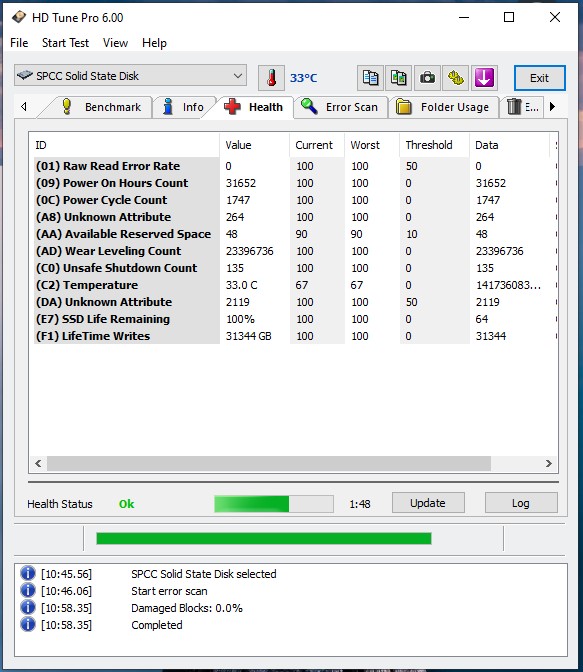Click the copy screenshot to clipboard icon

pyautogui.click(x=399, y=78)
